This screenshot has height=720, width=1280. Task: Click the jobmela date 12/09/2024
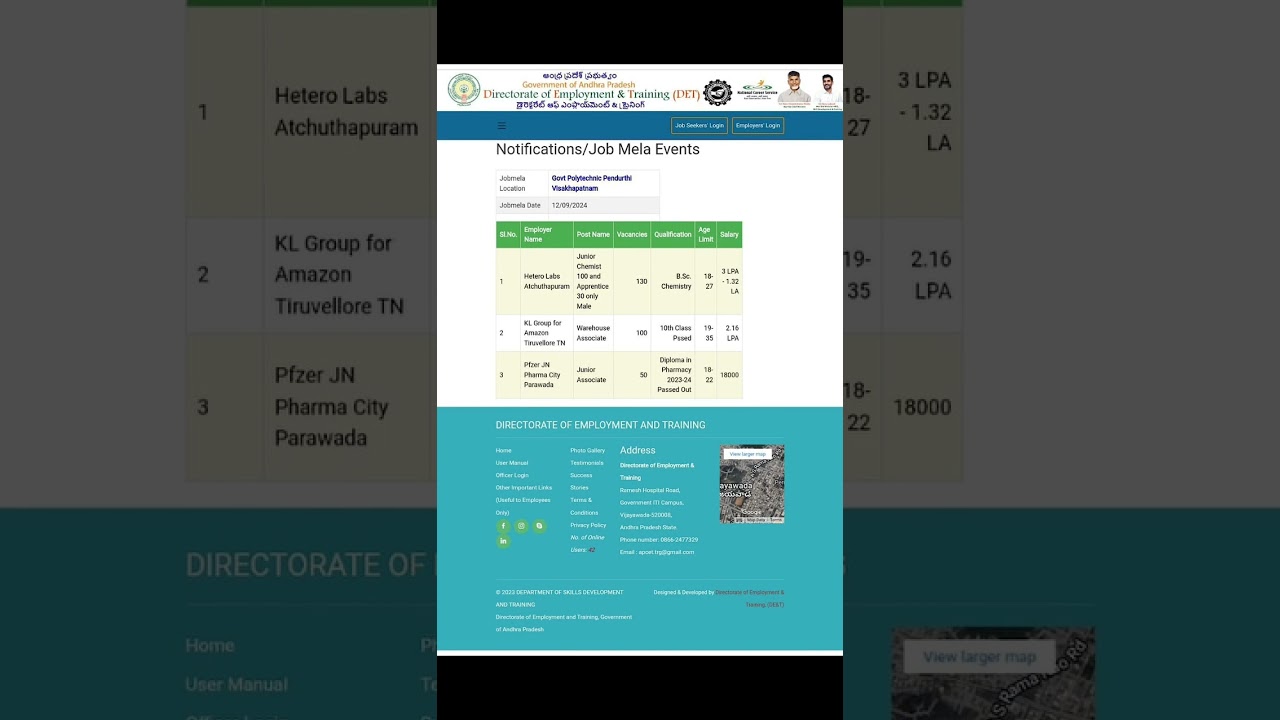pos(569,205)
